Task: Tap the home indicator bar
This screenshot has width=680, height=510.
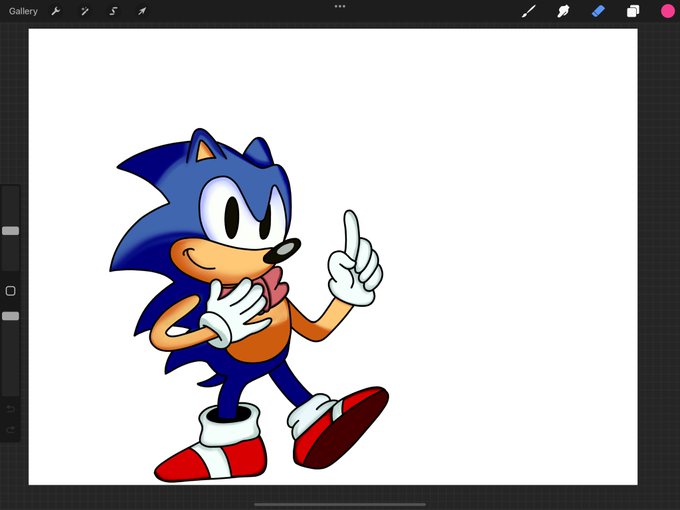Action: 340,504
